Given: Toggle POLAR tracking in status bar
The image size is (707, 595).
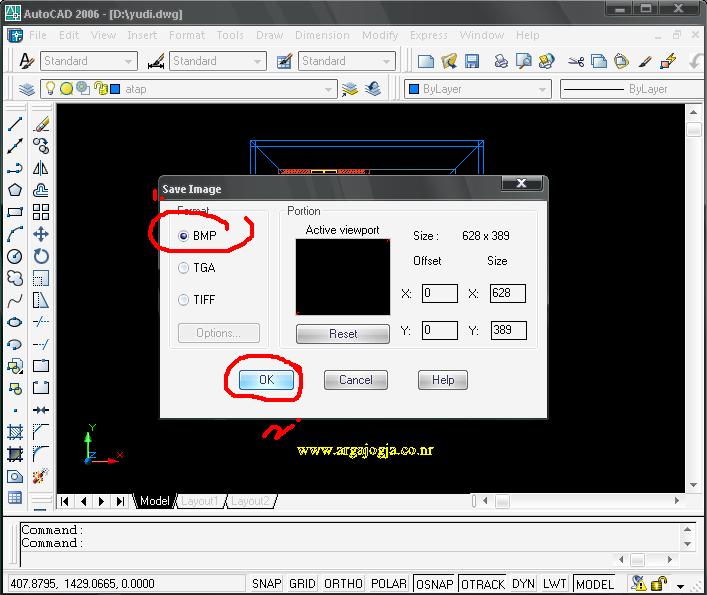Looking at the screenshot, I should coord(389,584).
